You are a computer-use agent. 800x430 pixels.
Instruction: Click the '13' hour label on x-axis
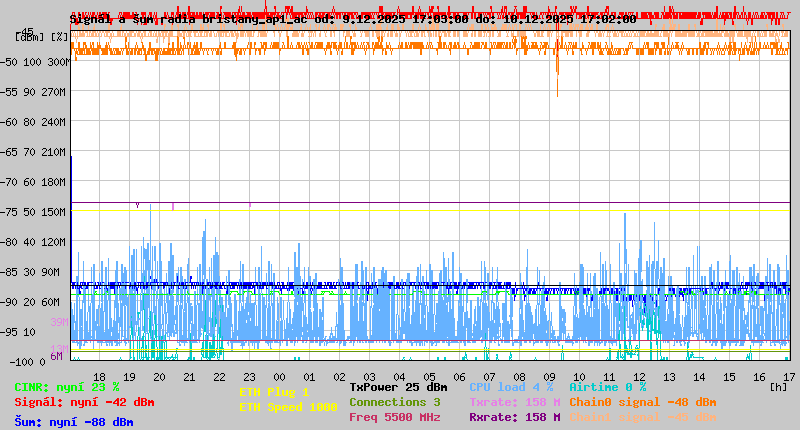click(669, 377)
